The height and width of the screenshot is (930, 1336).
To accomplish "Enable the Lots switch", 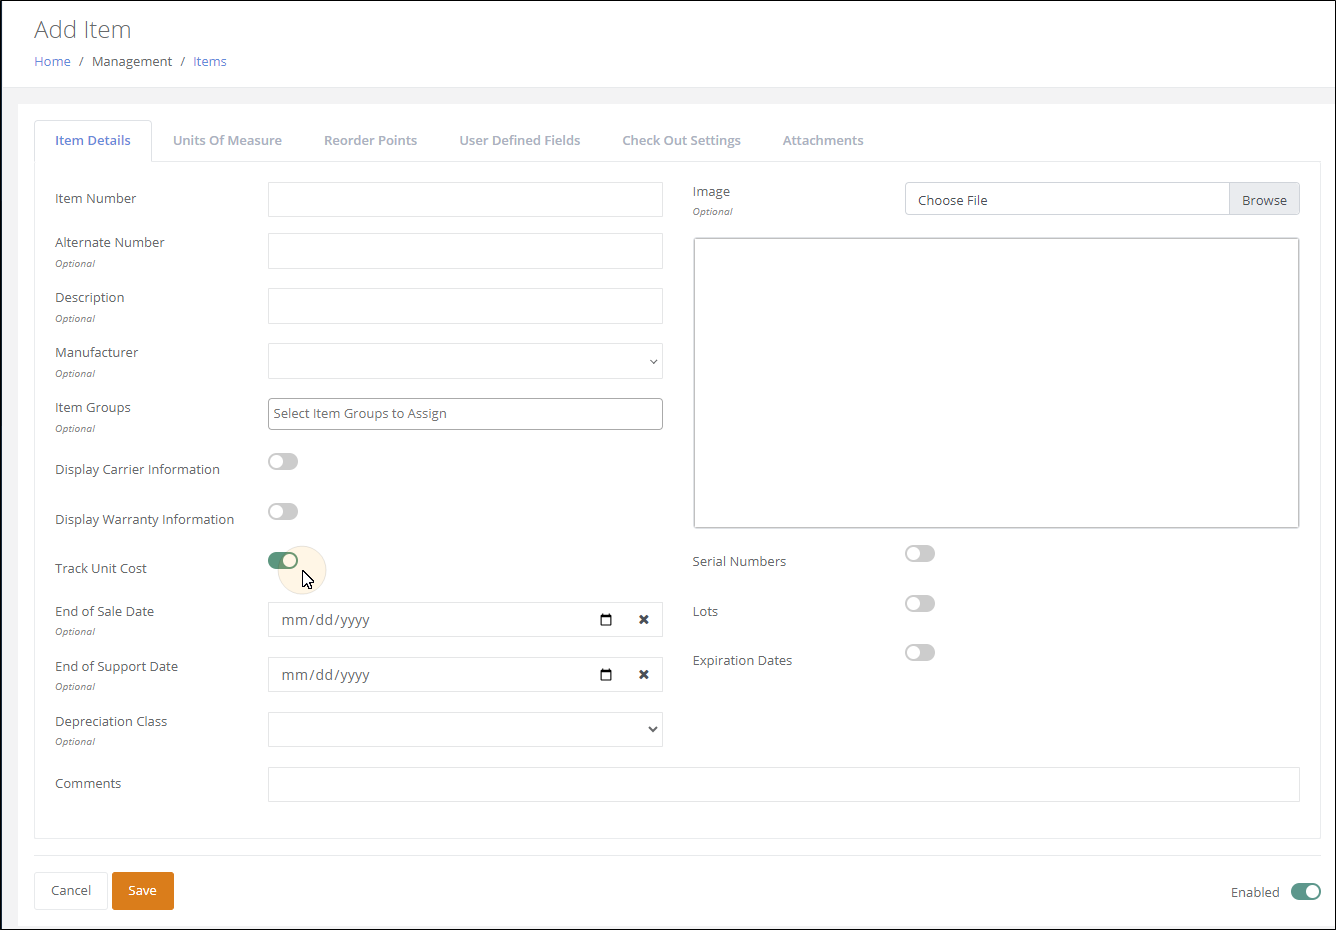I will click(x=920, y=603).
